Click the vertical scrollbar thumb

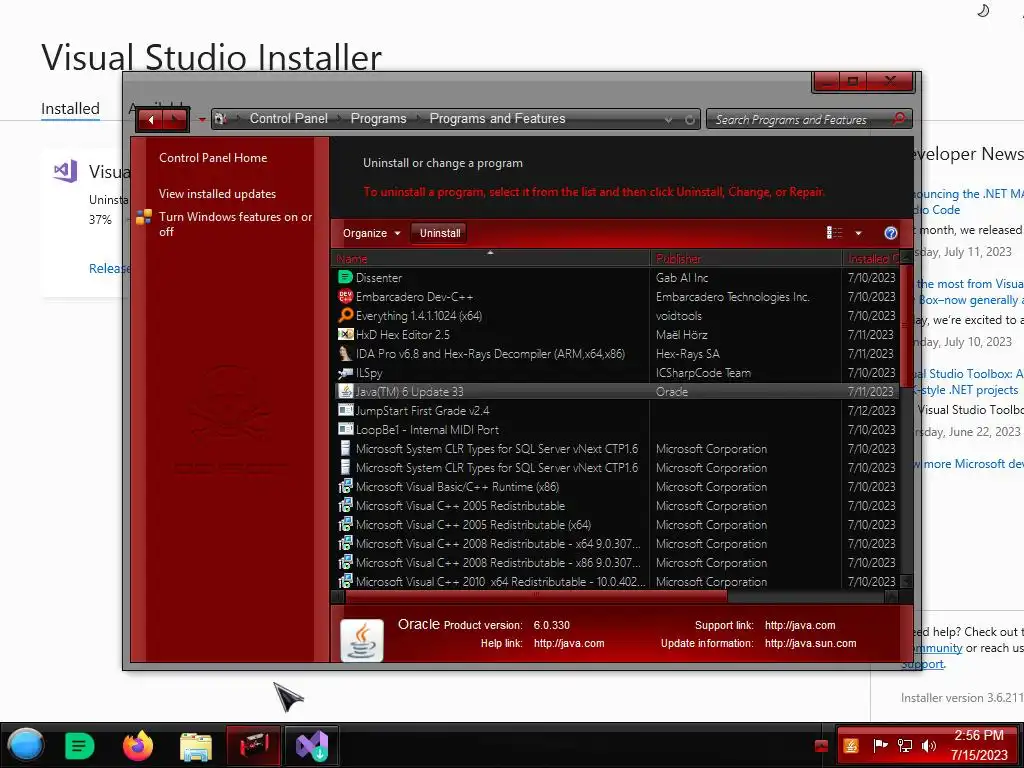click(x=906, y=325)
